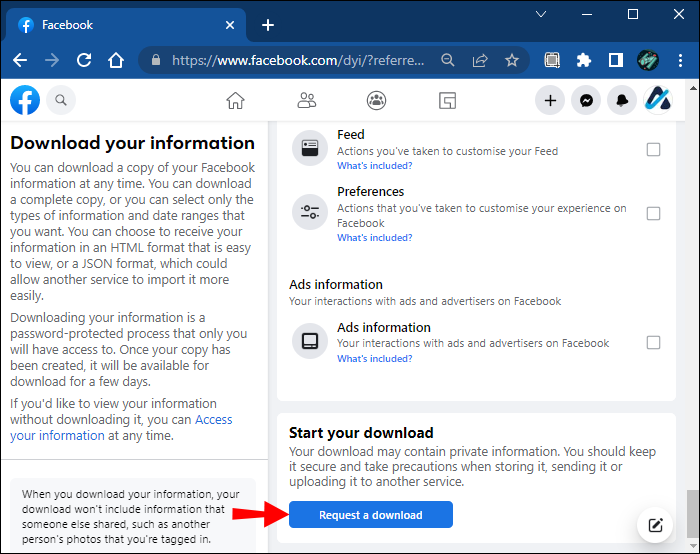Image resolution: width=700 pixels, height=554 pixels.
Task: Click the Facebook search magnifier icon
Action: tap(61, 100)
